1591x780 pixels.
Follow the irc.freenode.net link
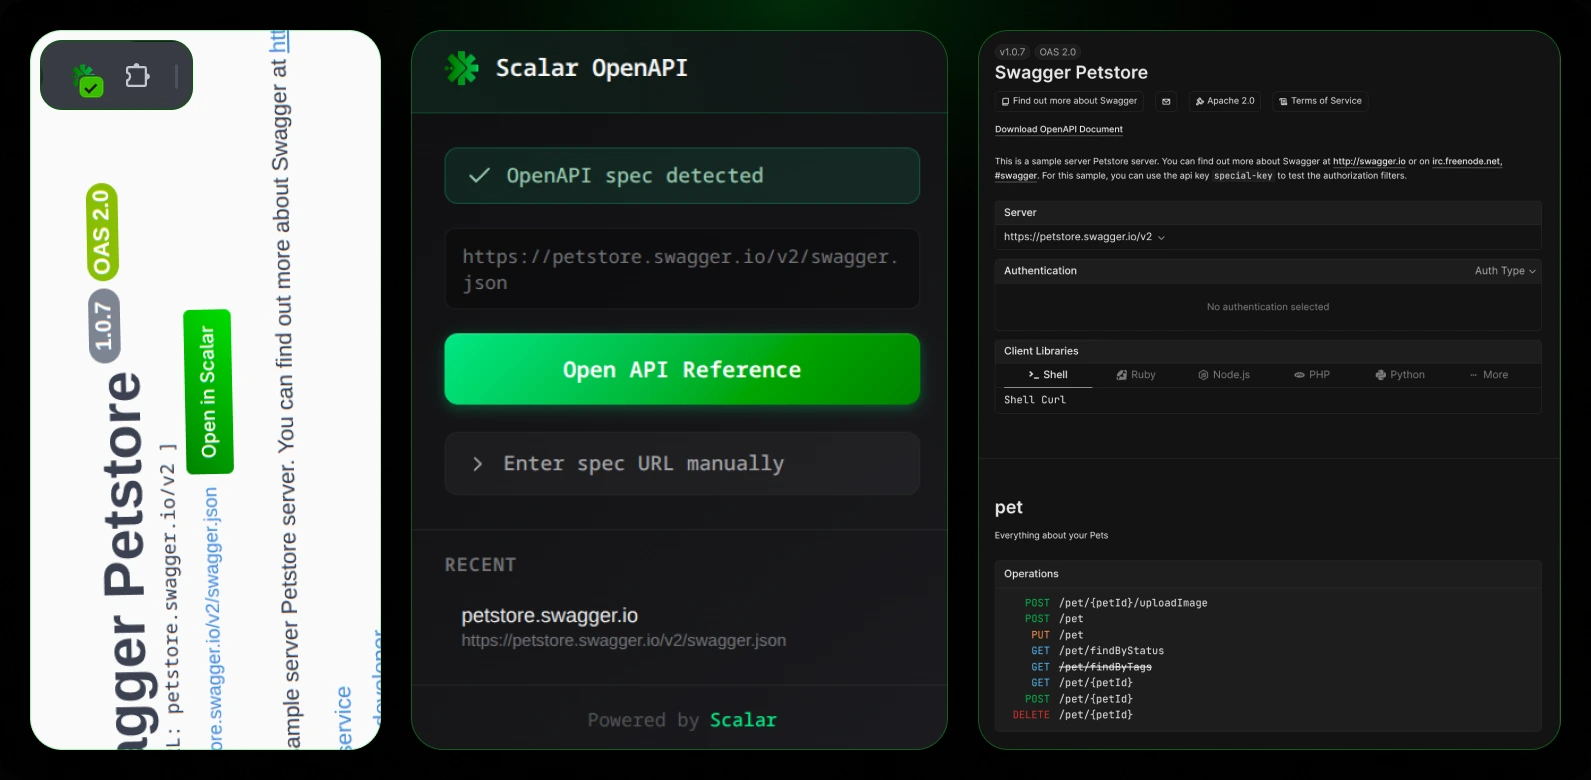pyautogui.click(x=1466, y=161)
